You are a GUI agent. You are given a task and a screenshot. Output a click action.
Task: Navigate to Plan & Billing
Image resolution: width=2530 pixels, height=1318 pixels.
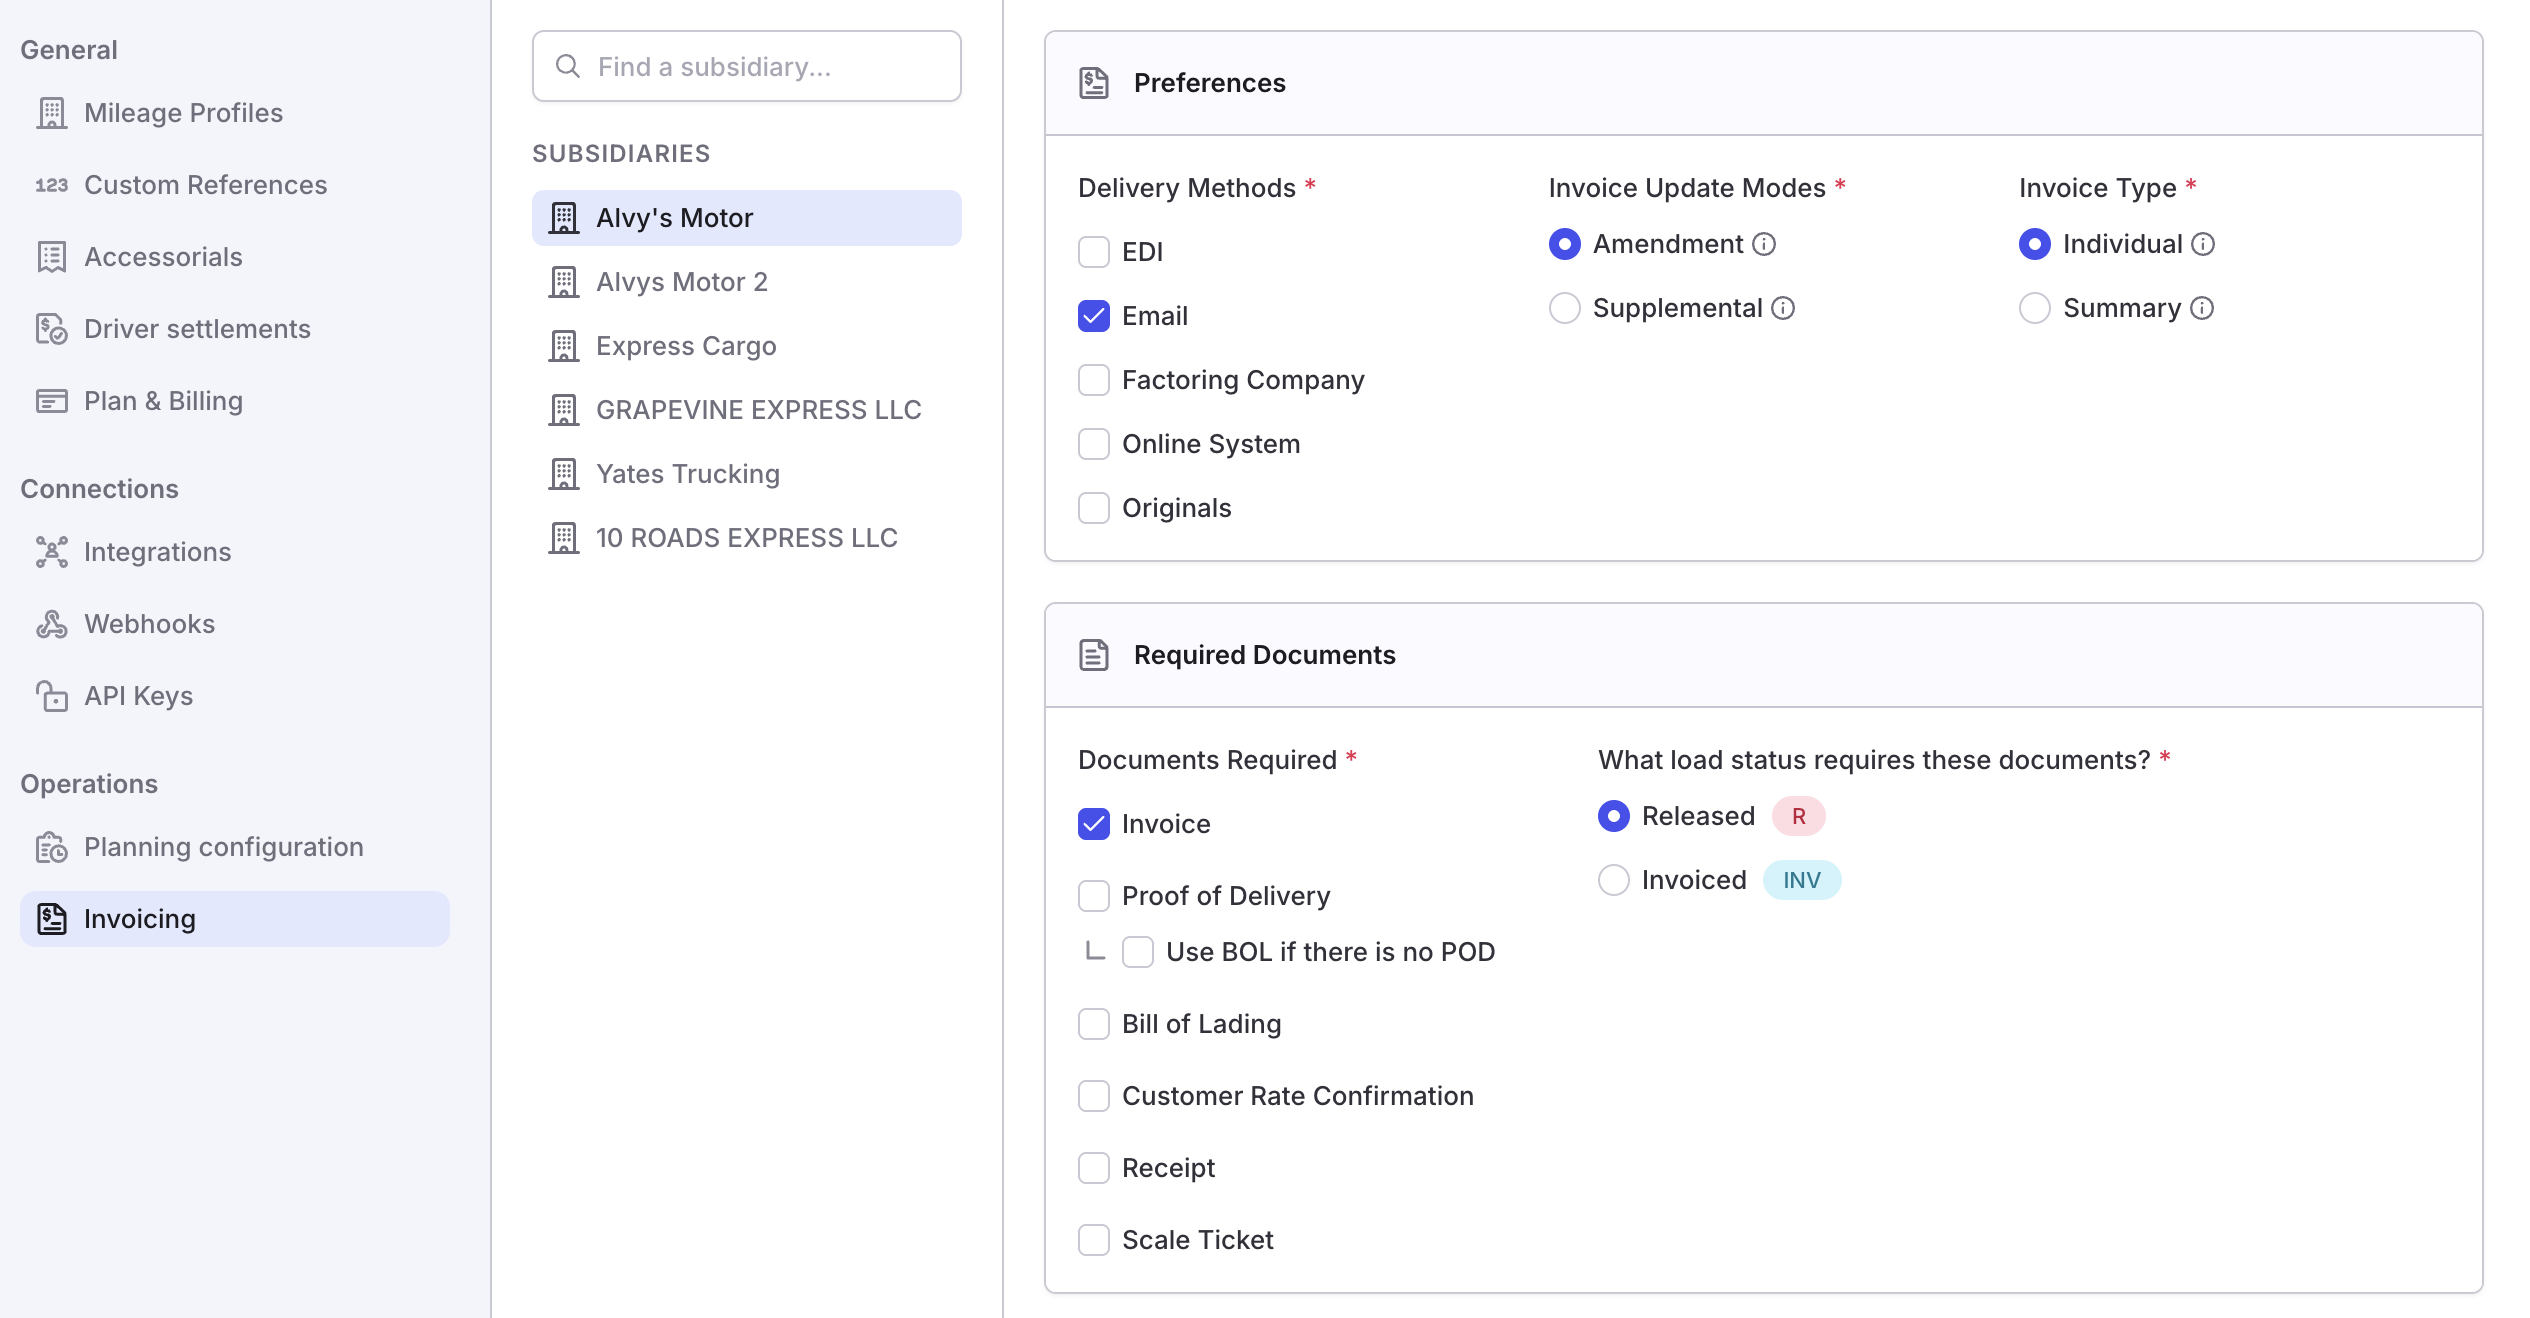235,401
